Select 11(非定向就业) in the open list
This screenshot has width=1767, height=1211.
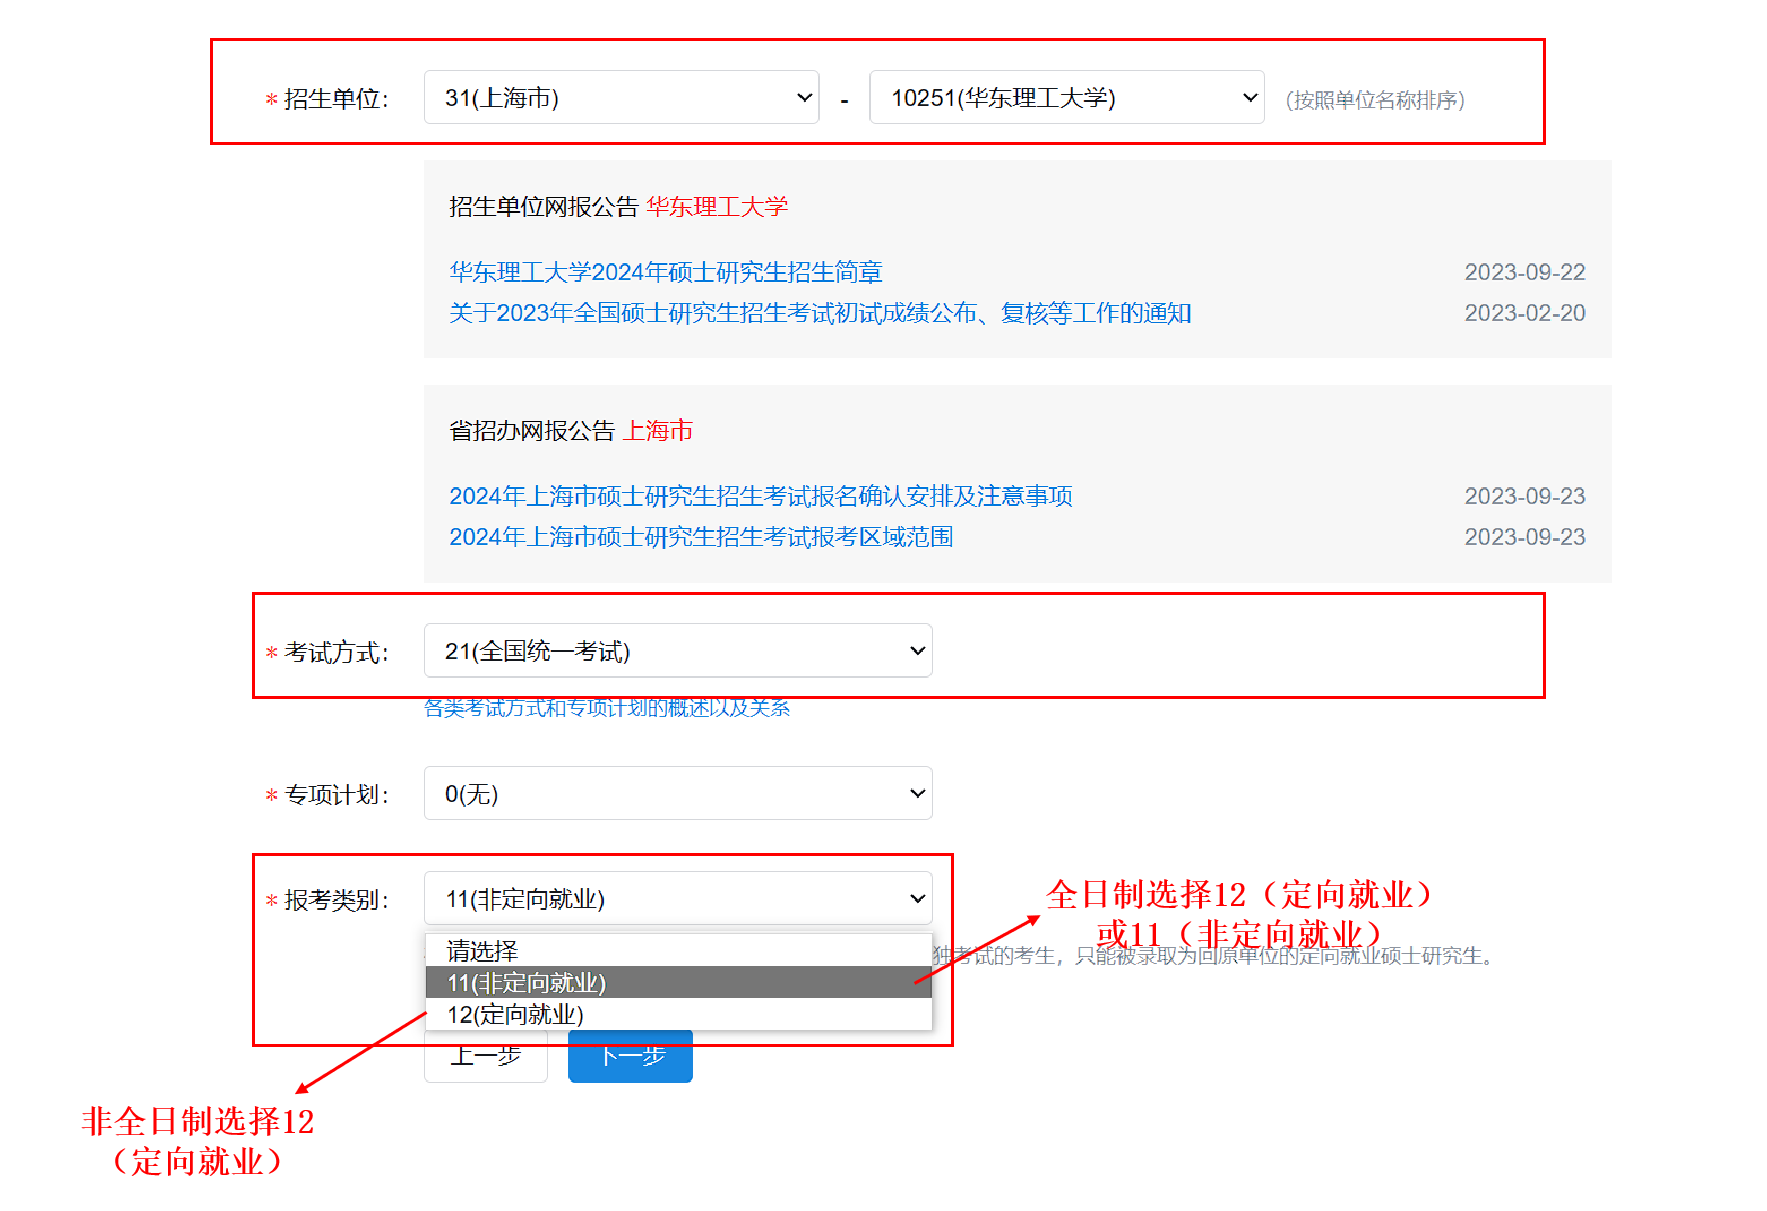tap(677, 982)
